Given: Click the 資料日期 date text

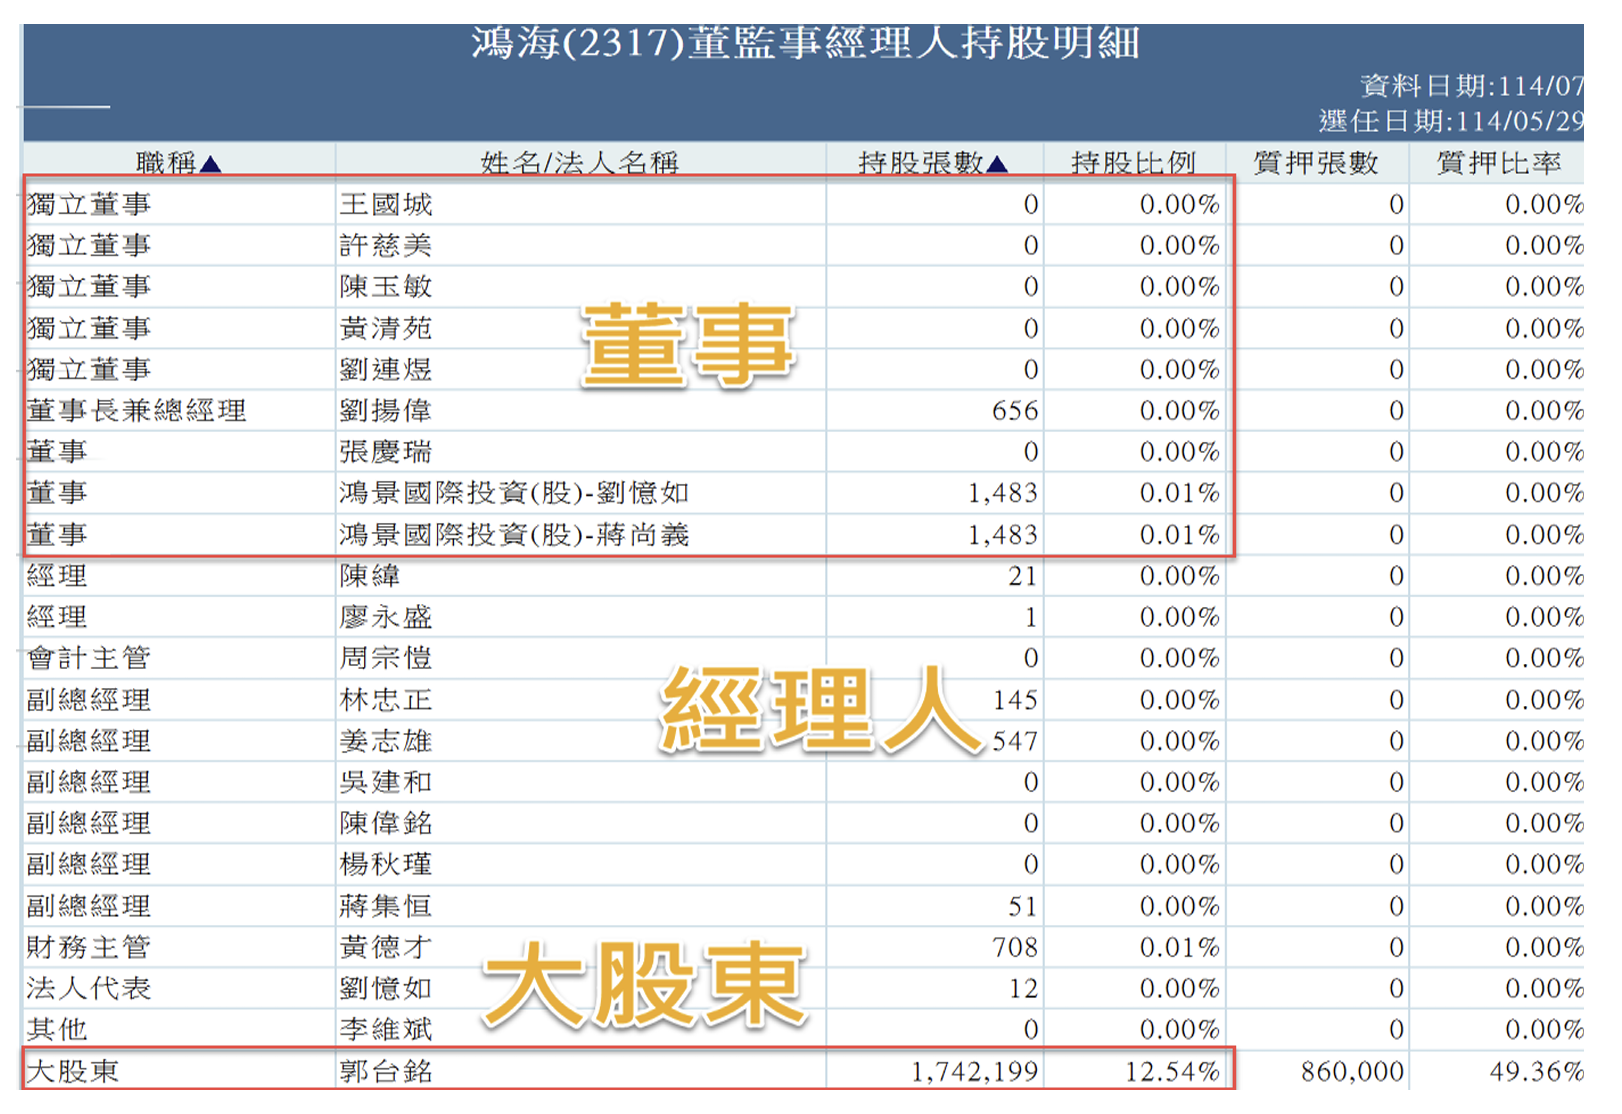Looking at the screenshot, I should coord(1472,86).
